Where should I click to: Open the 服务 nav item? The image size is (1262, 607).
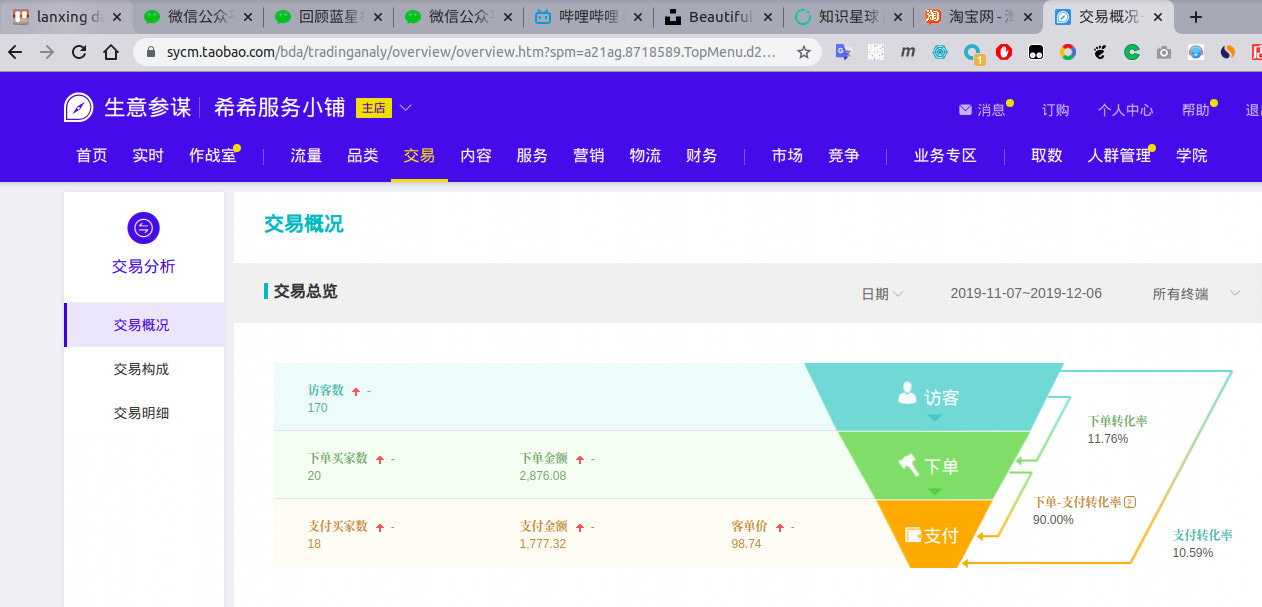point(532,155)
